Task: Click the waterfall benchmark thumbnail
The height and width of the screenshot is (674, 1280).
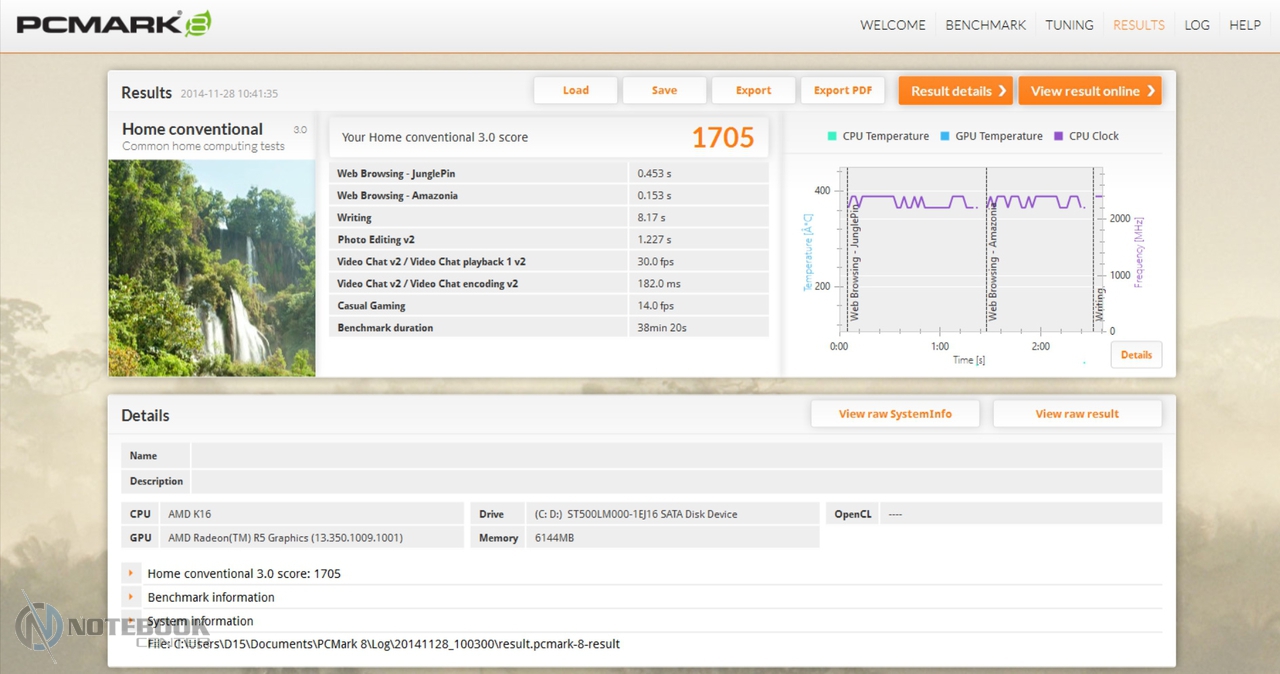Action: coord(212,268)
